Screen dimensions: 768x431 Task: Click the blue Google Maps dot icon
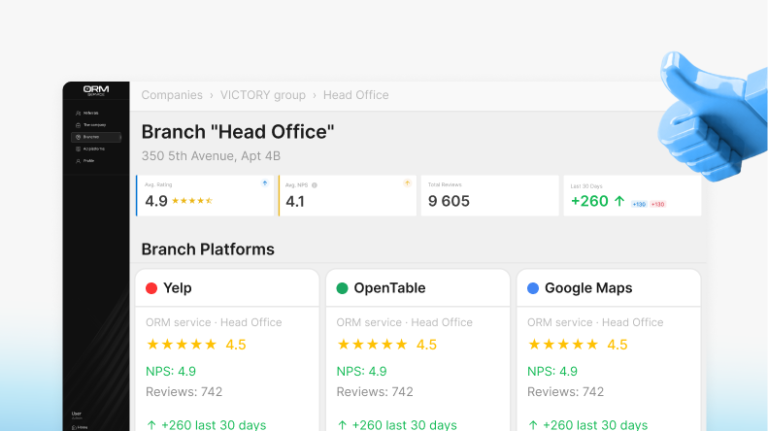pyautogui.click(x=533, y=288)
